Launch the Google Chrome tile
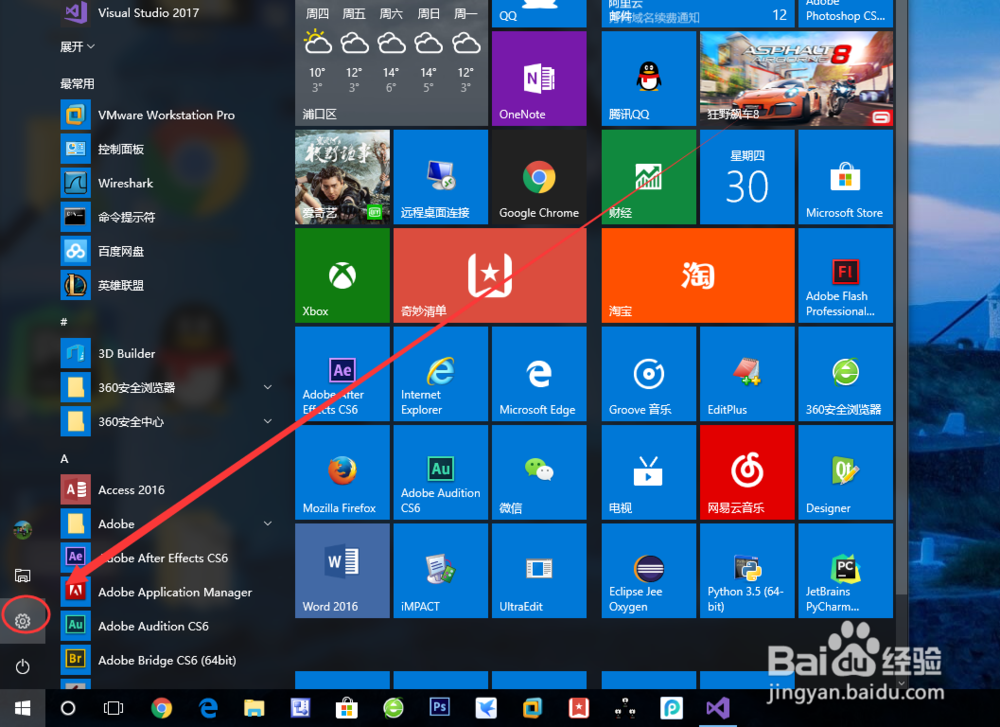This screenshot has height=727, width=1000. tap(539, 177)
